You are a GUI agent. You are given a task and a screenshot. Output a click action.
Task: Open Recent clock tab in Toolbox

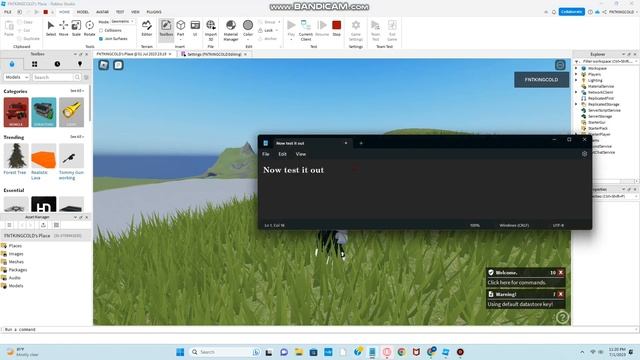point(57,64)
